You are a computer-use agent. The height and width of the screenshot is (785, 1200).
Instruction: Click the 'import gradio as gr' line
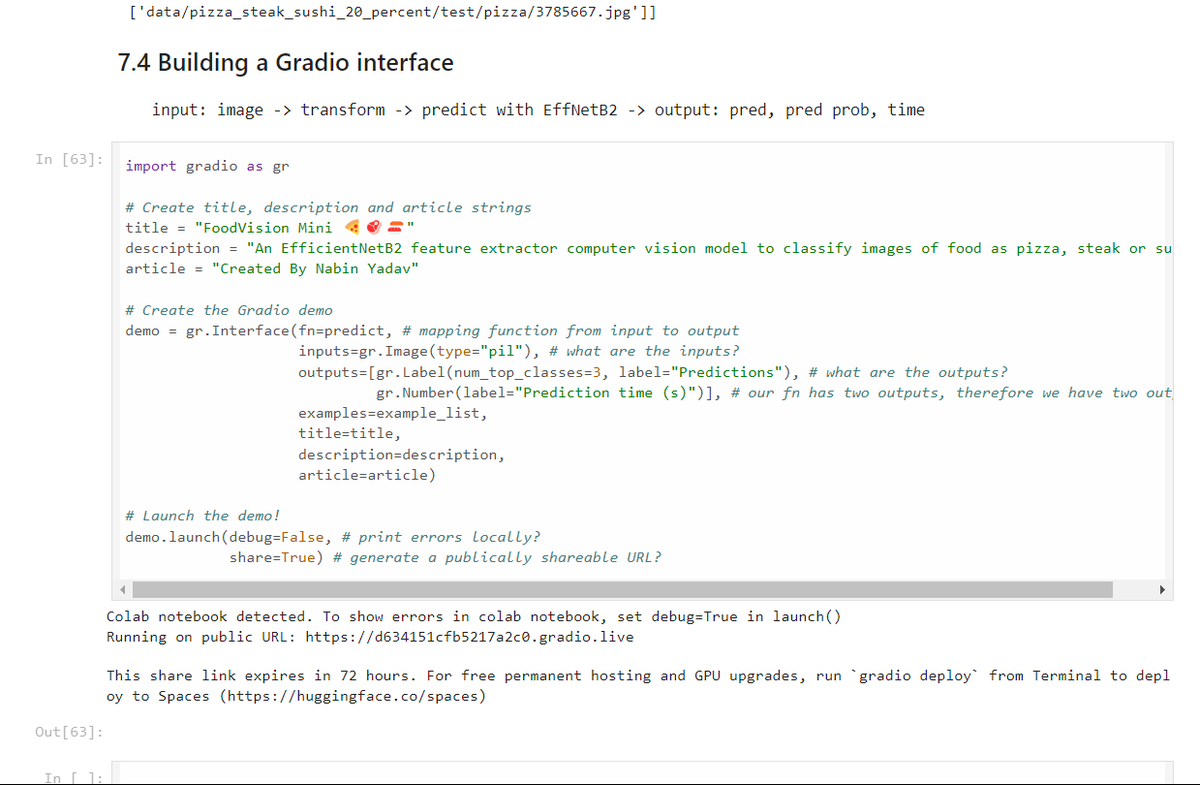pyautogui.click(x=207, y=166)
